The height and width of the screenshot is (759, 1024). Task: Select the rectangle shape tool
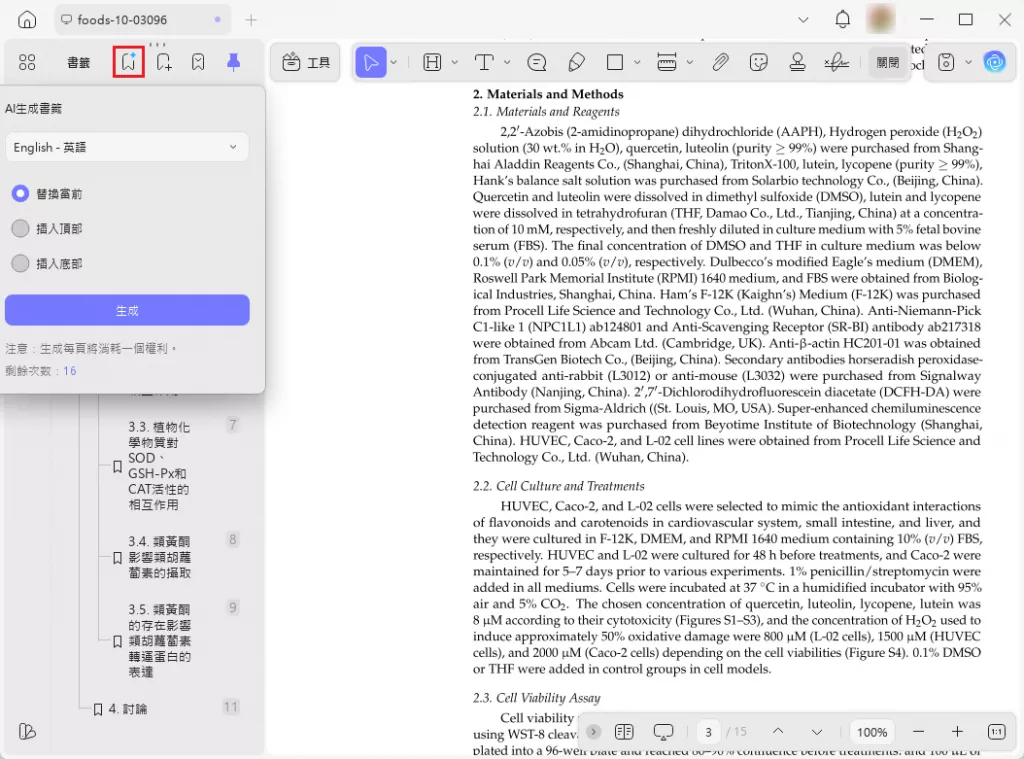coord(614,61)
